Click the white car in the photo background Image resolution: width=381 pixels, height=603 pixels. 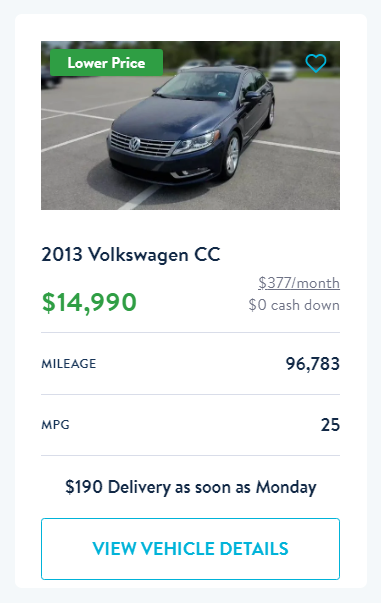(283, 70)
